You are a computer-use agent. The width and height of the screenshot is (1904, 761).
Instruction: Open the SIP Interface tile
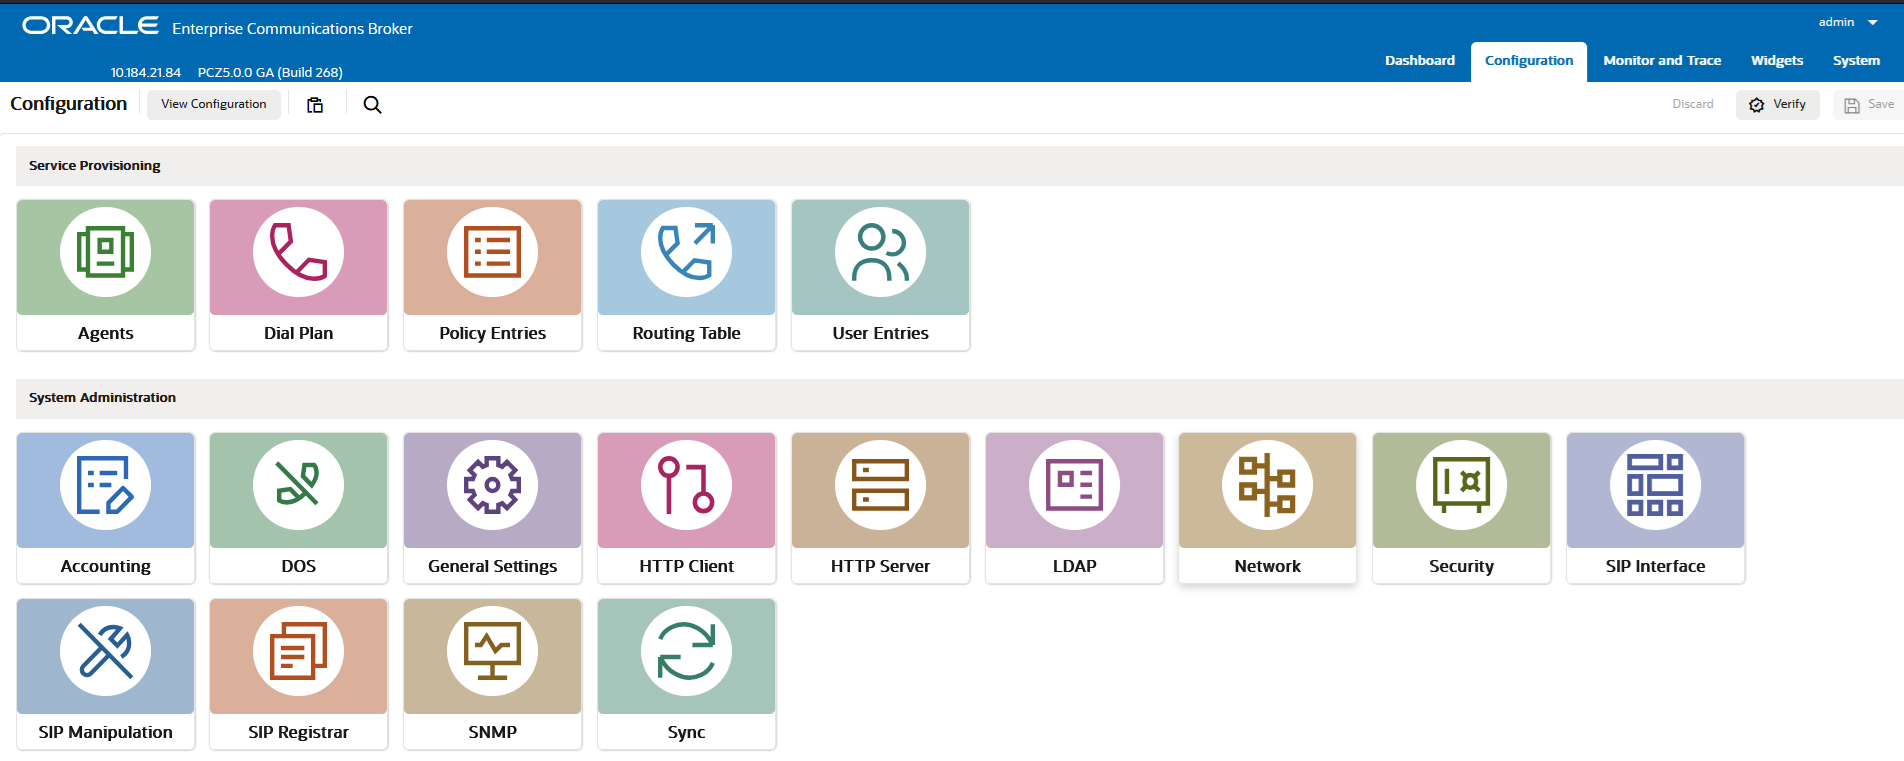[1656, 508]
